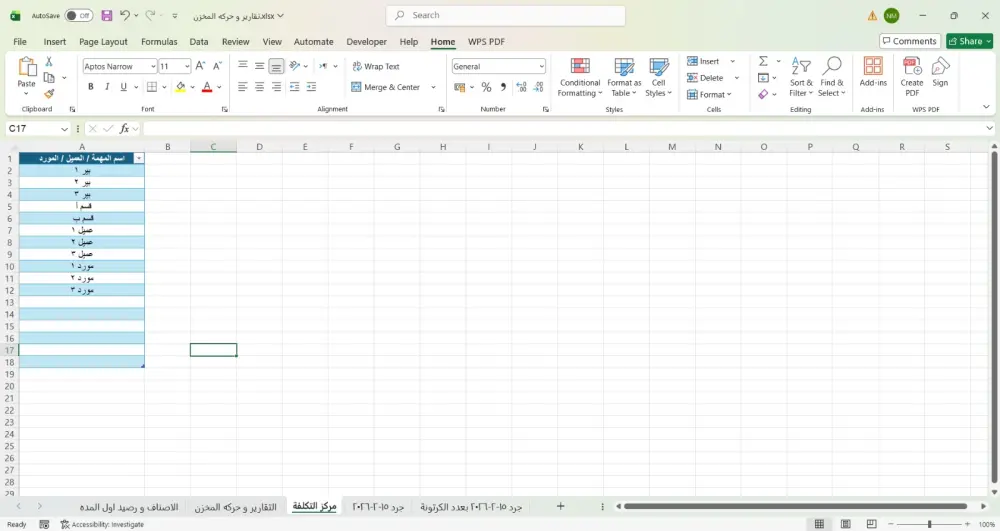The height and width of the screenshot is (531, 1000).
Task: Open the font size dropdown
Action: pyautogui.click(x=187, y=66)
